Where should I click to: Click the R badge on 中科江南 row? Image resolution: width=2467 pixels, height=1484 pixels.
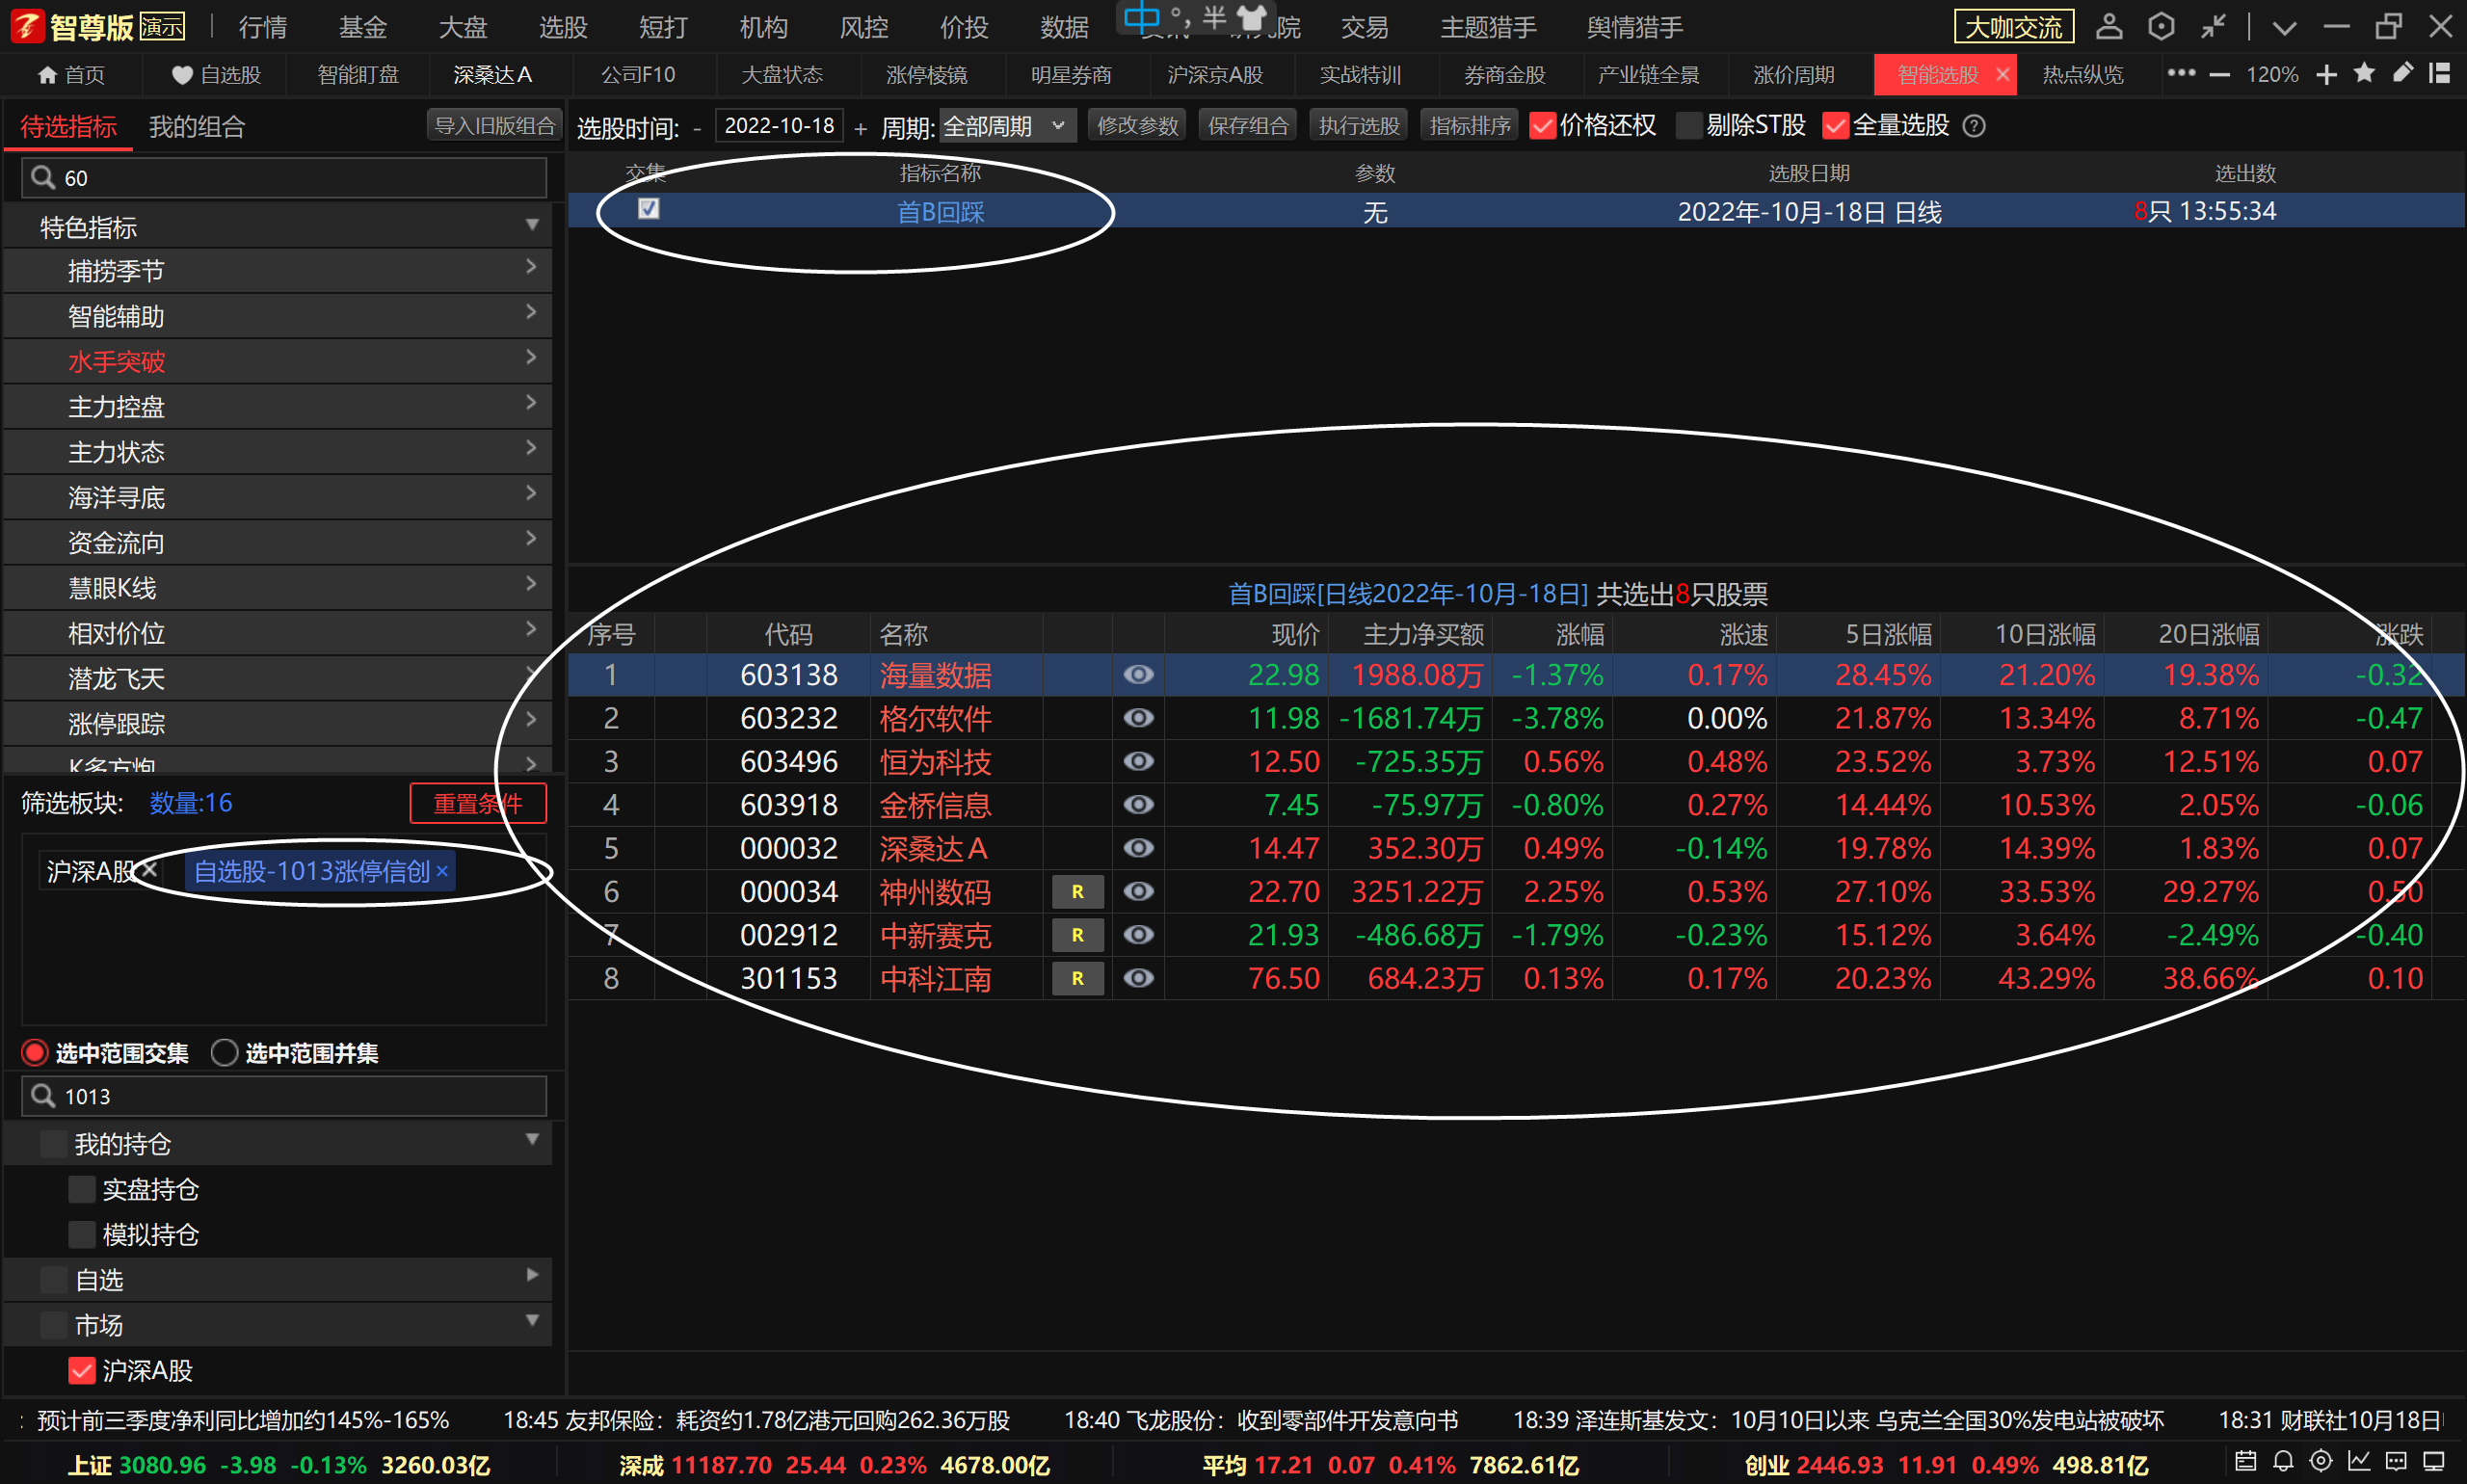point(1078,978)
